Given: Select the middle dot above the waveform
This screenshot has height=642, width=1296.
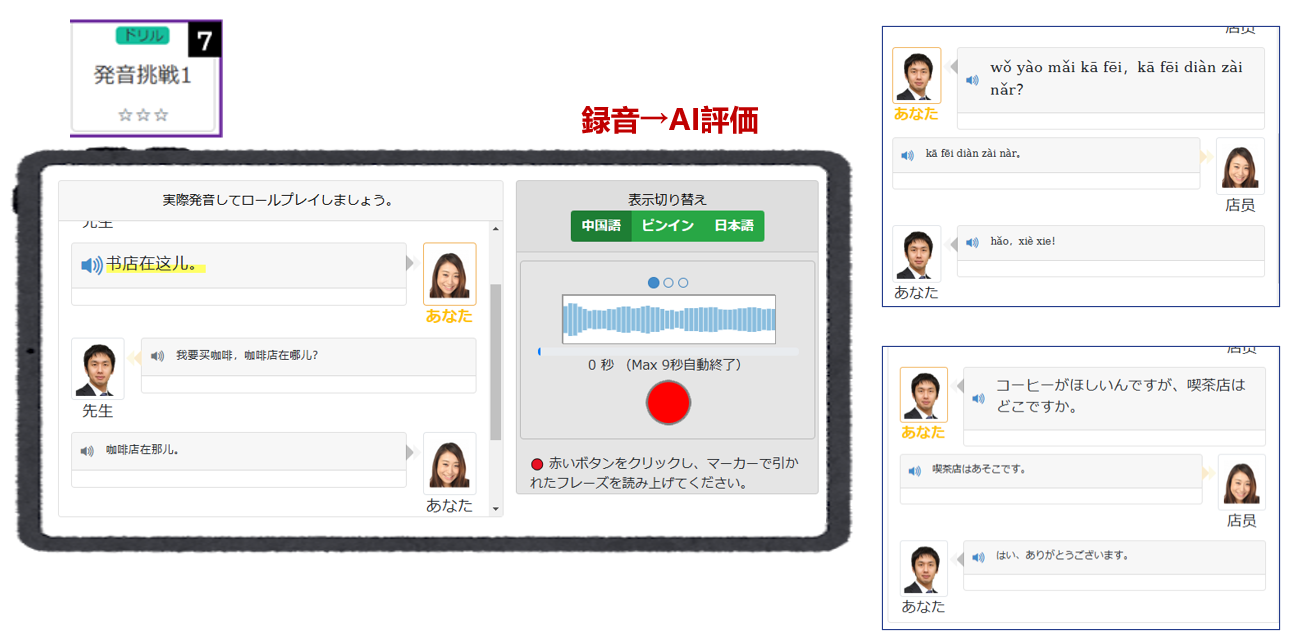Looking at the screenshot, I should tap(669, 283).
